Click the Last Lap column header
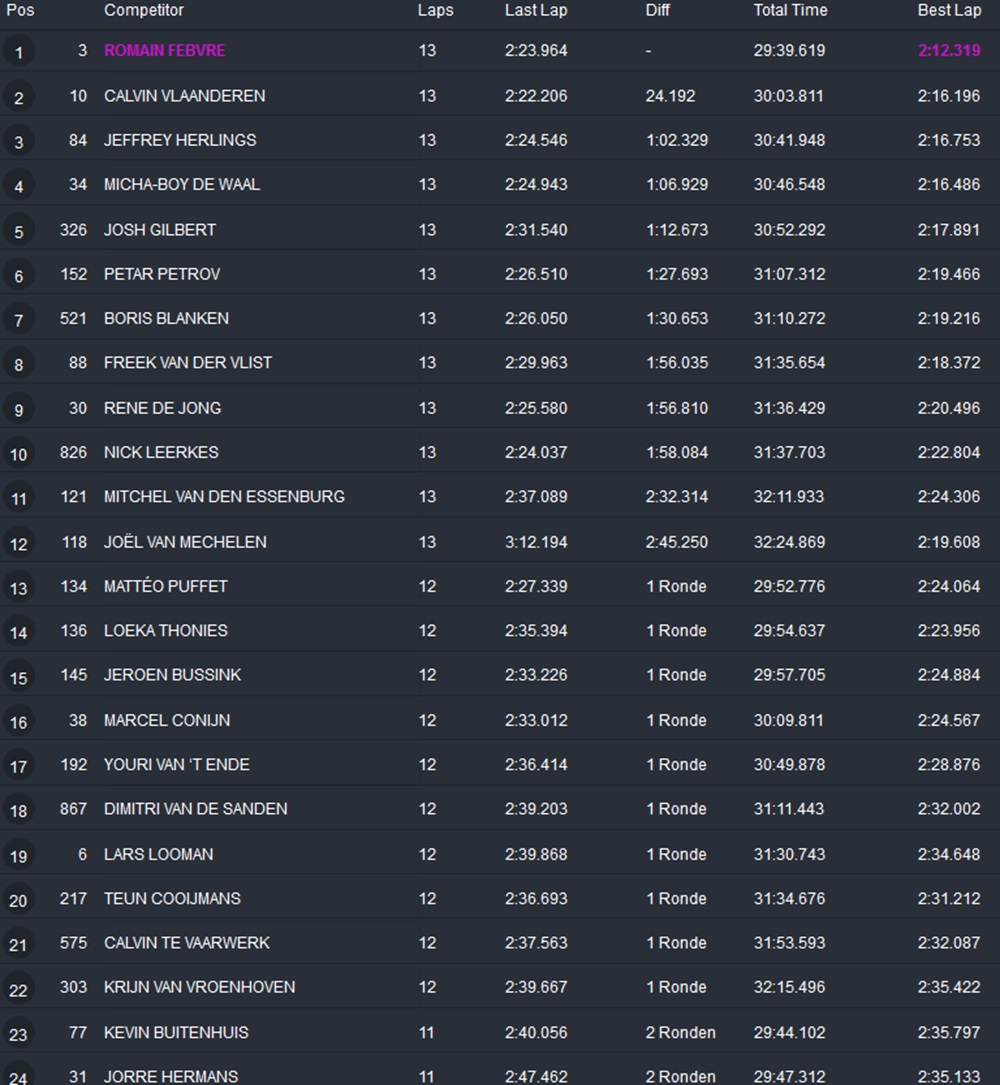Screen dimensions: 1000x1085 [x=536, y=11]
